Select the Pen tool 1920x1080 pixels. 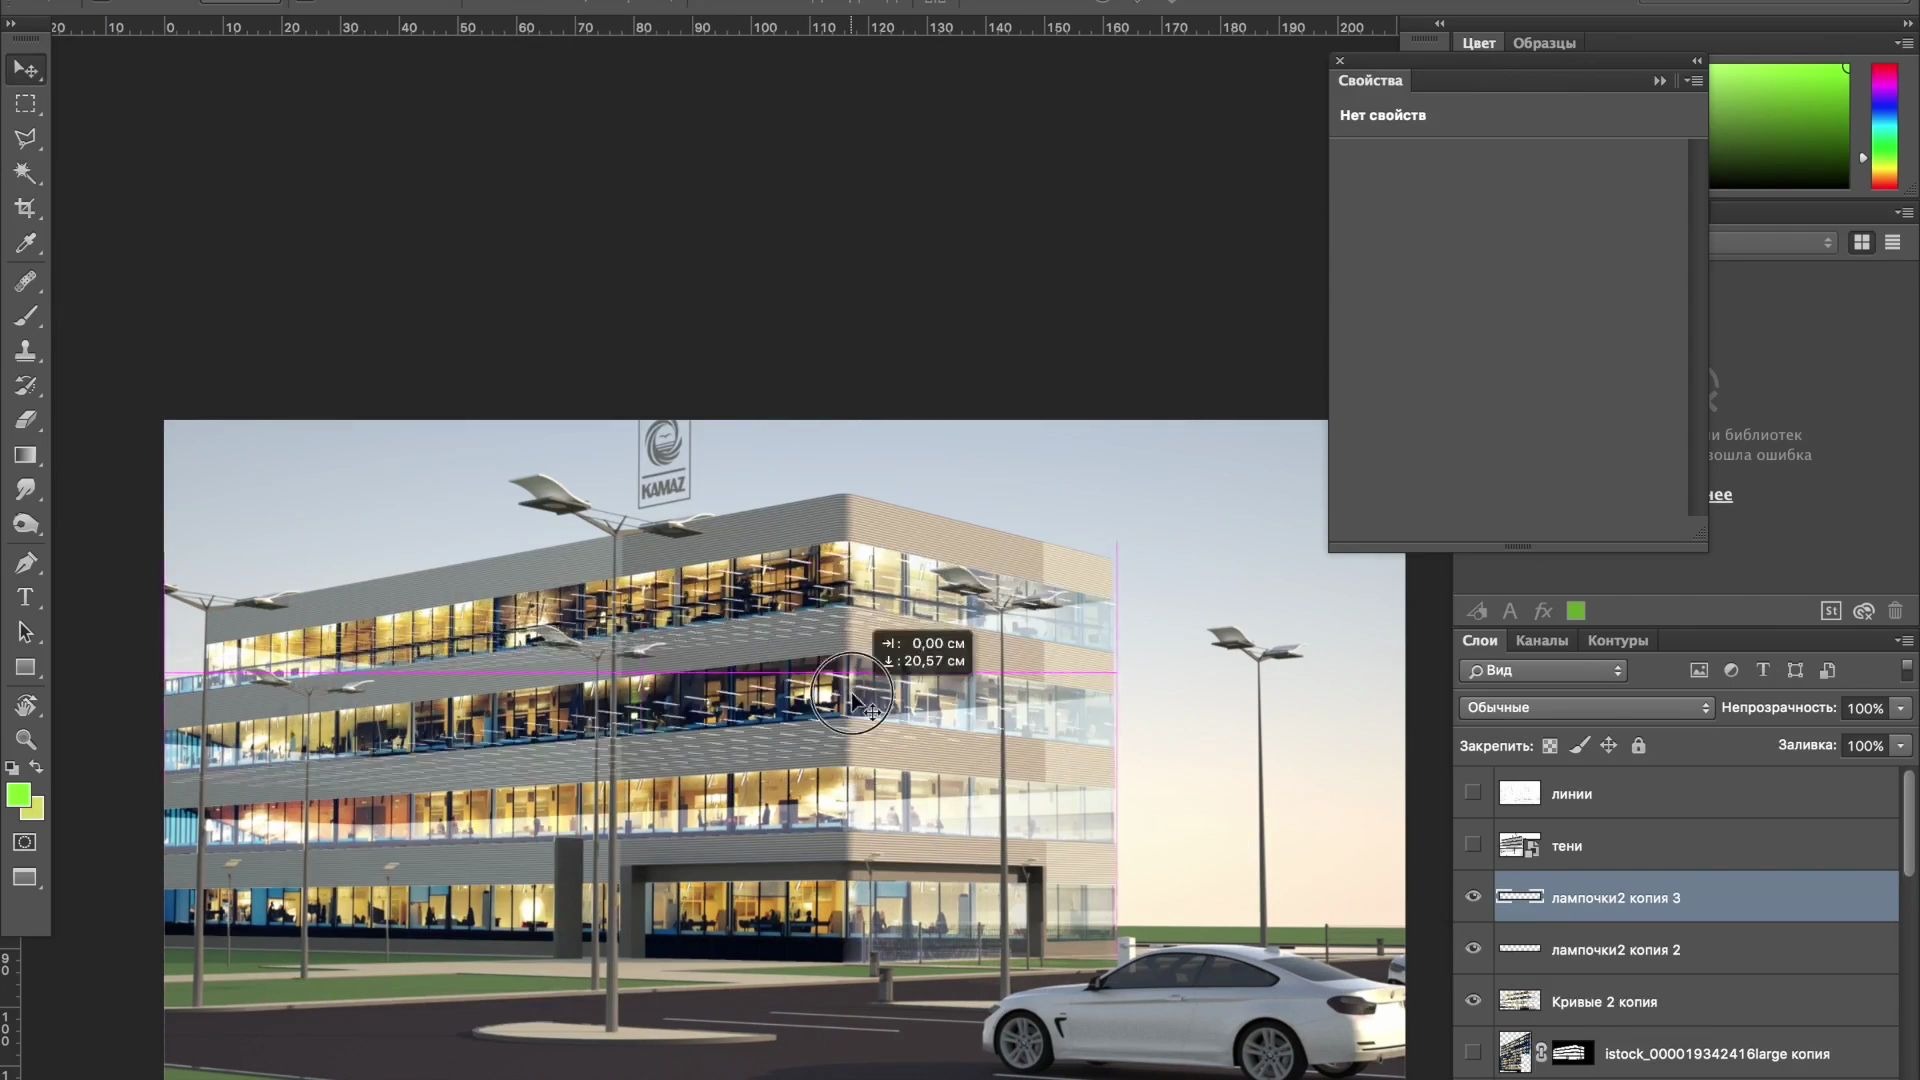26,563
